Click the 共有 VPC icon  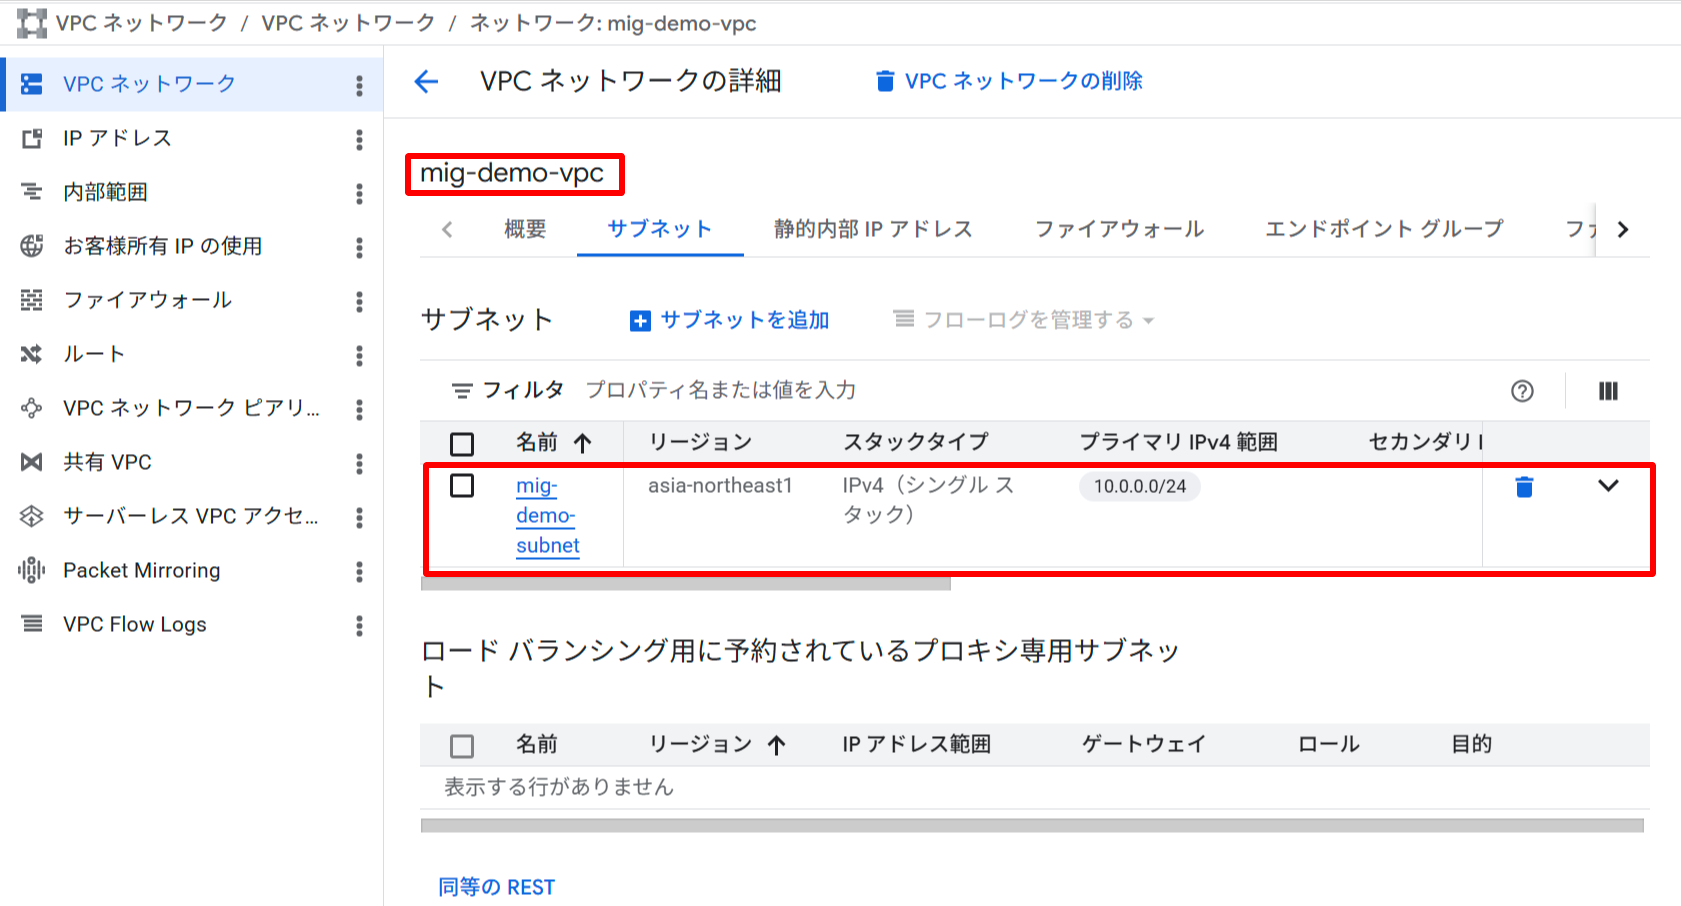(32, 462)
